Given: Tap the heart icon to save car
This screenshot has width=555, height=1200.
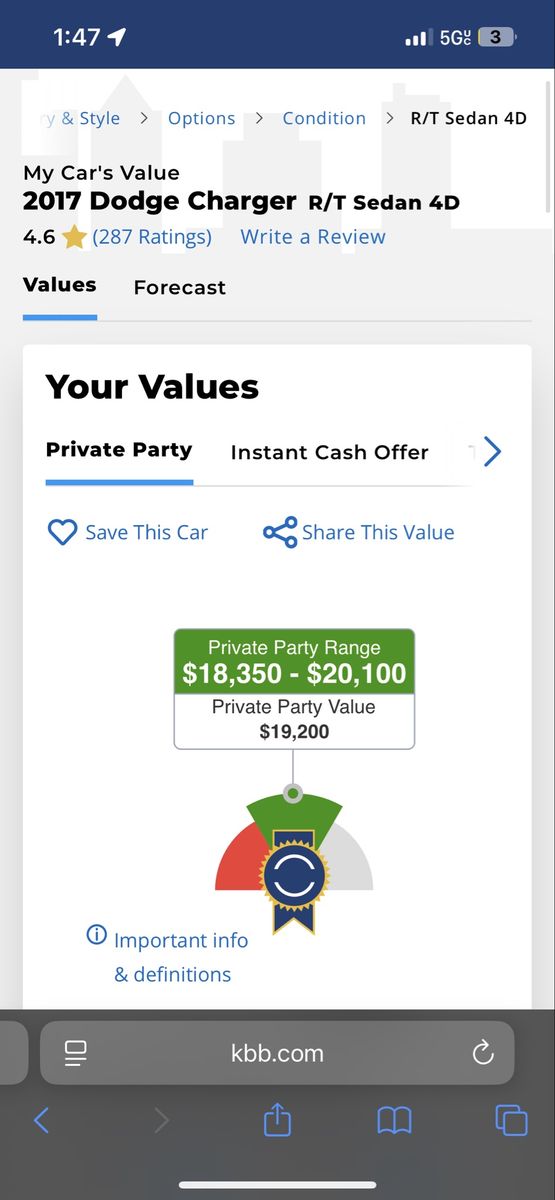Looking at the screenshot, I should [62, 532].
